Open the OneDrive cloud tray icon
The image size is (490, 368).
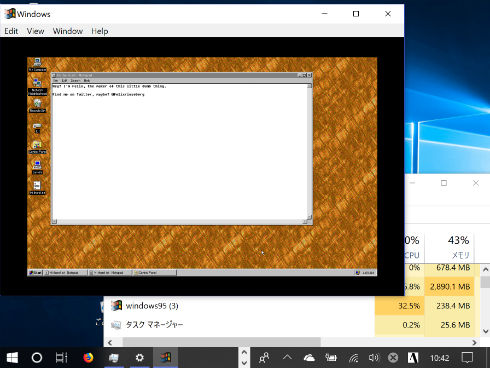[309, 358]
